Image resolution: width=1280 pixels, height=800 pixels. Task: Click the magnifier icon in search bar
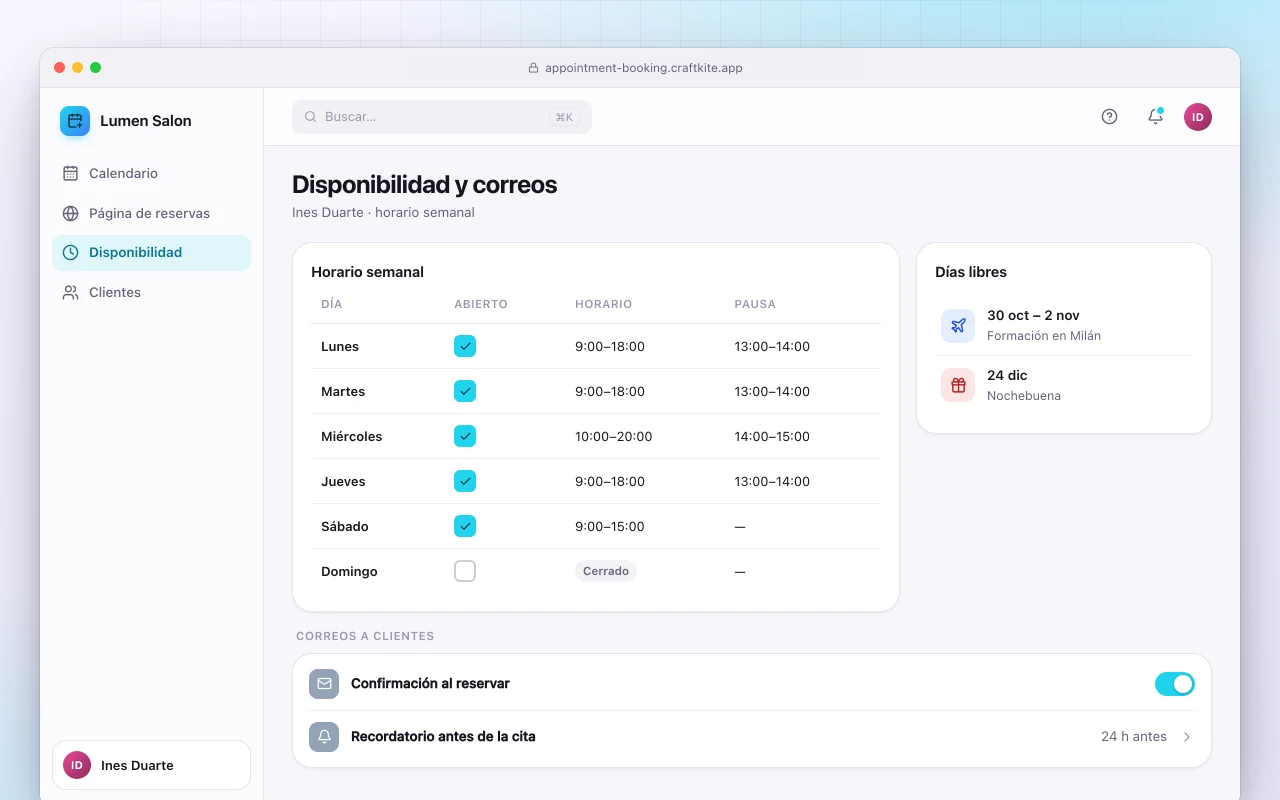click(x=311, y=117)
